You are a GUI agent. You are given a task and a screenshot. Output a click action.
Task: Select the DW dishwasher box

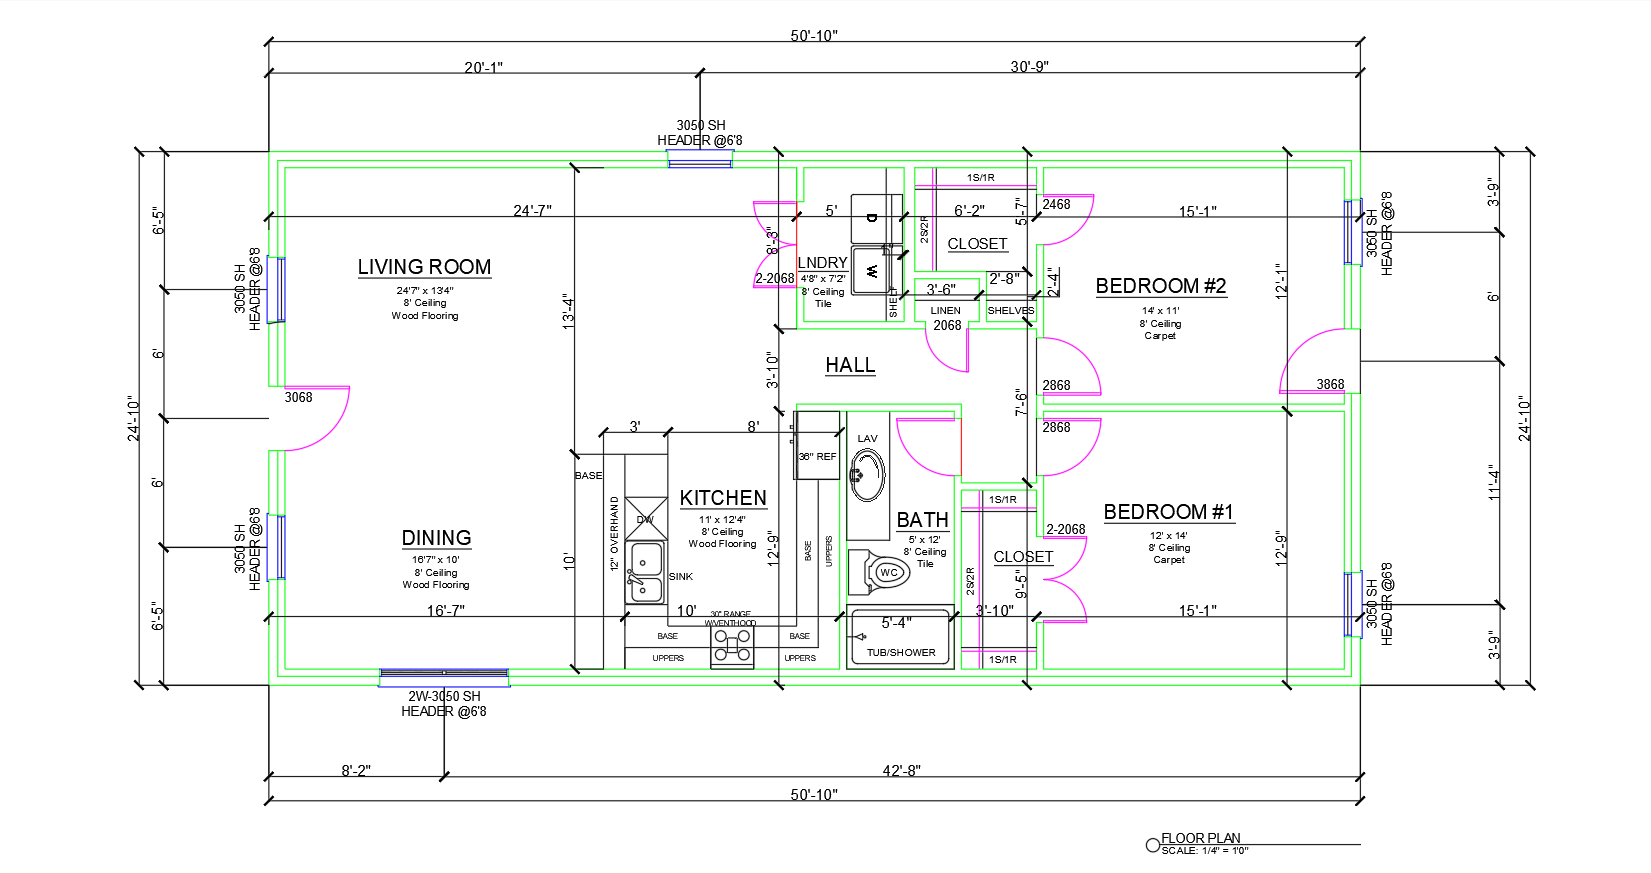point(646,518)
